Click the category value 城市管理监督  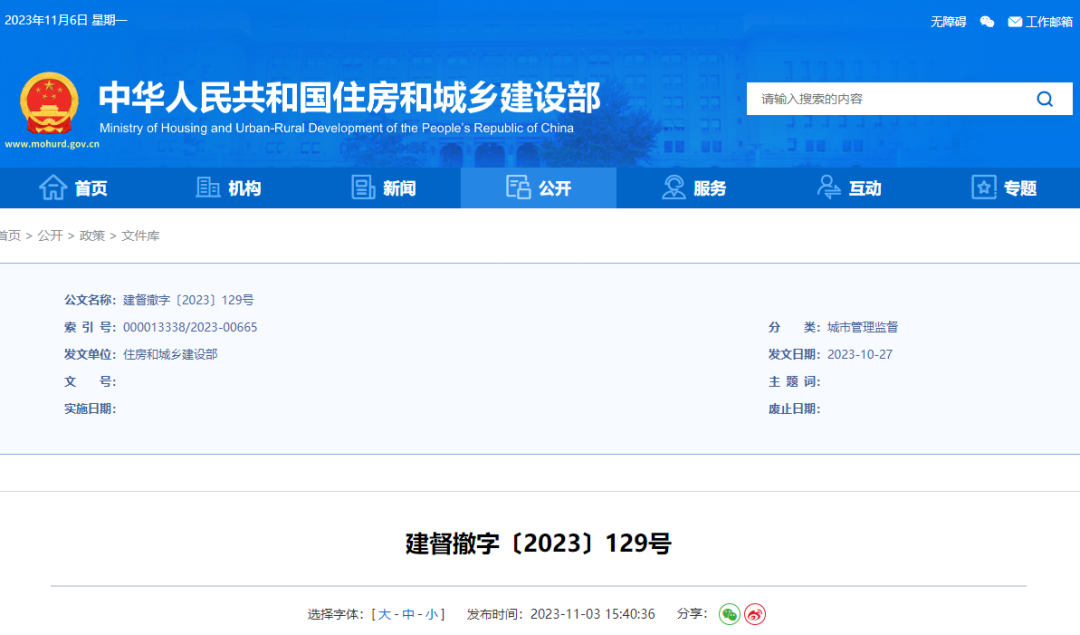(862, 327)
